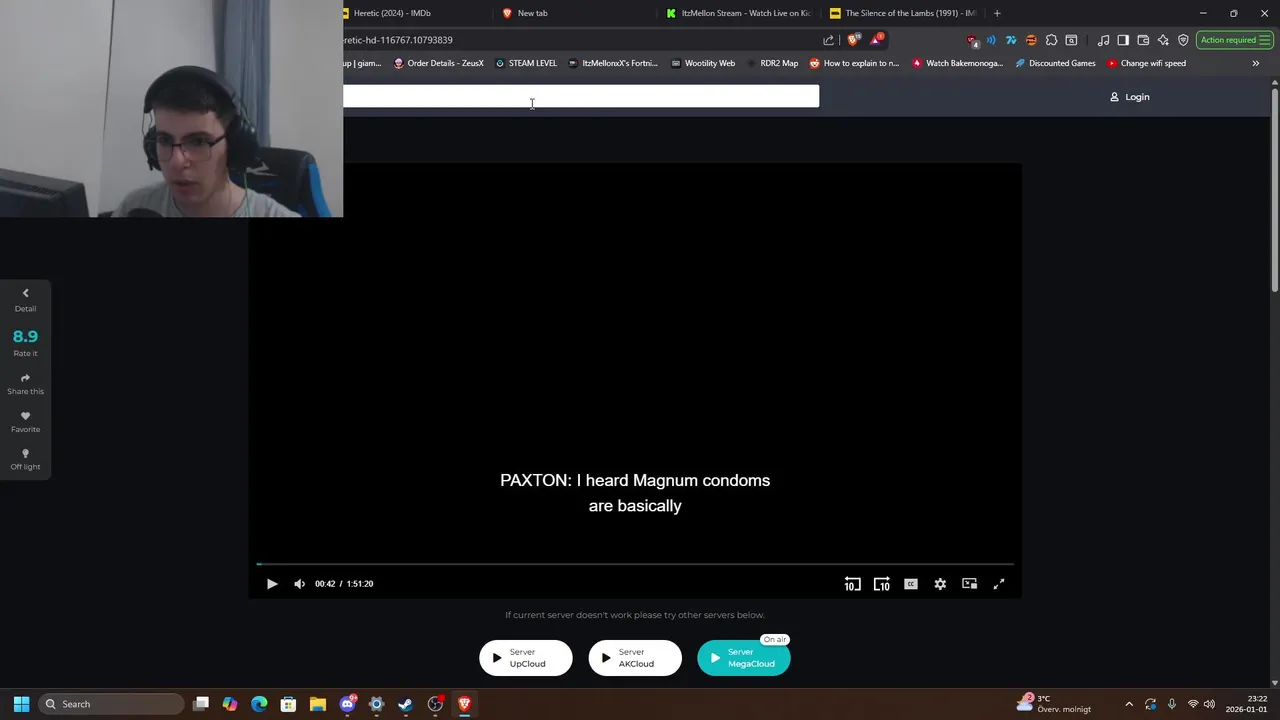Viewport: 1280px width, 720px height.
Task: Play the paused video
Action: pyautogui.click(x=271, y=584)
